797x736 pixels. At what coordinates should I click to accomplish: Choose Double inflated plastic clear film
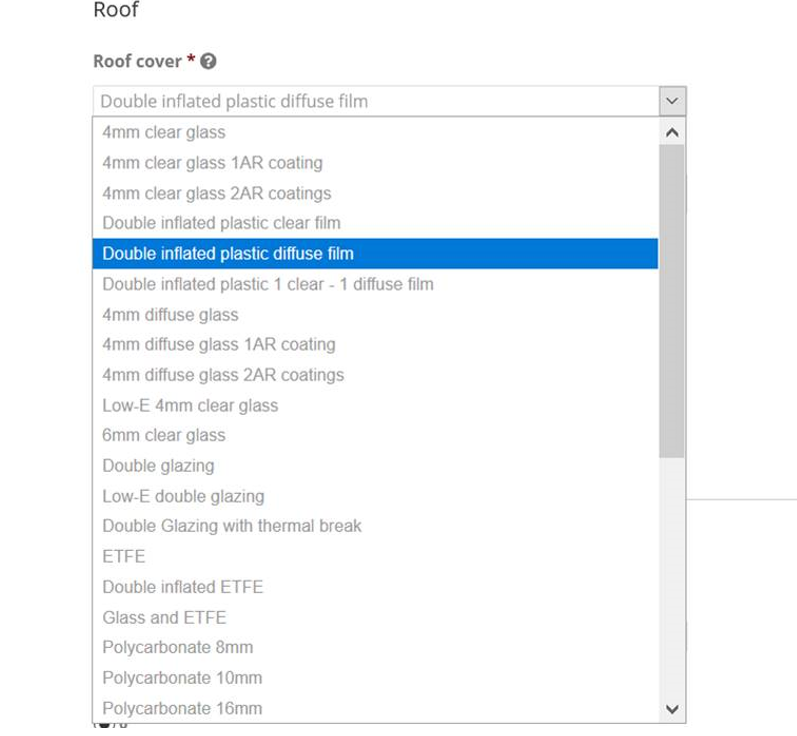[375, 223]
